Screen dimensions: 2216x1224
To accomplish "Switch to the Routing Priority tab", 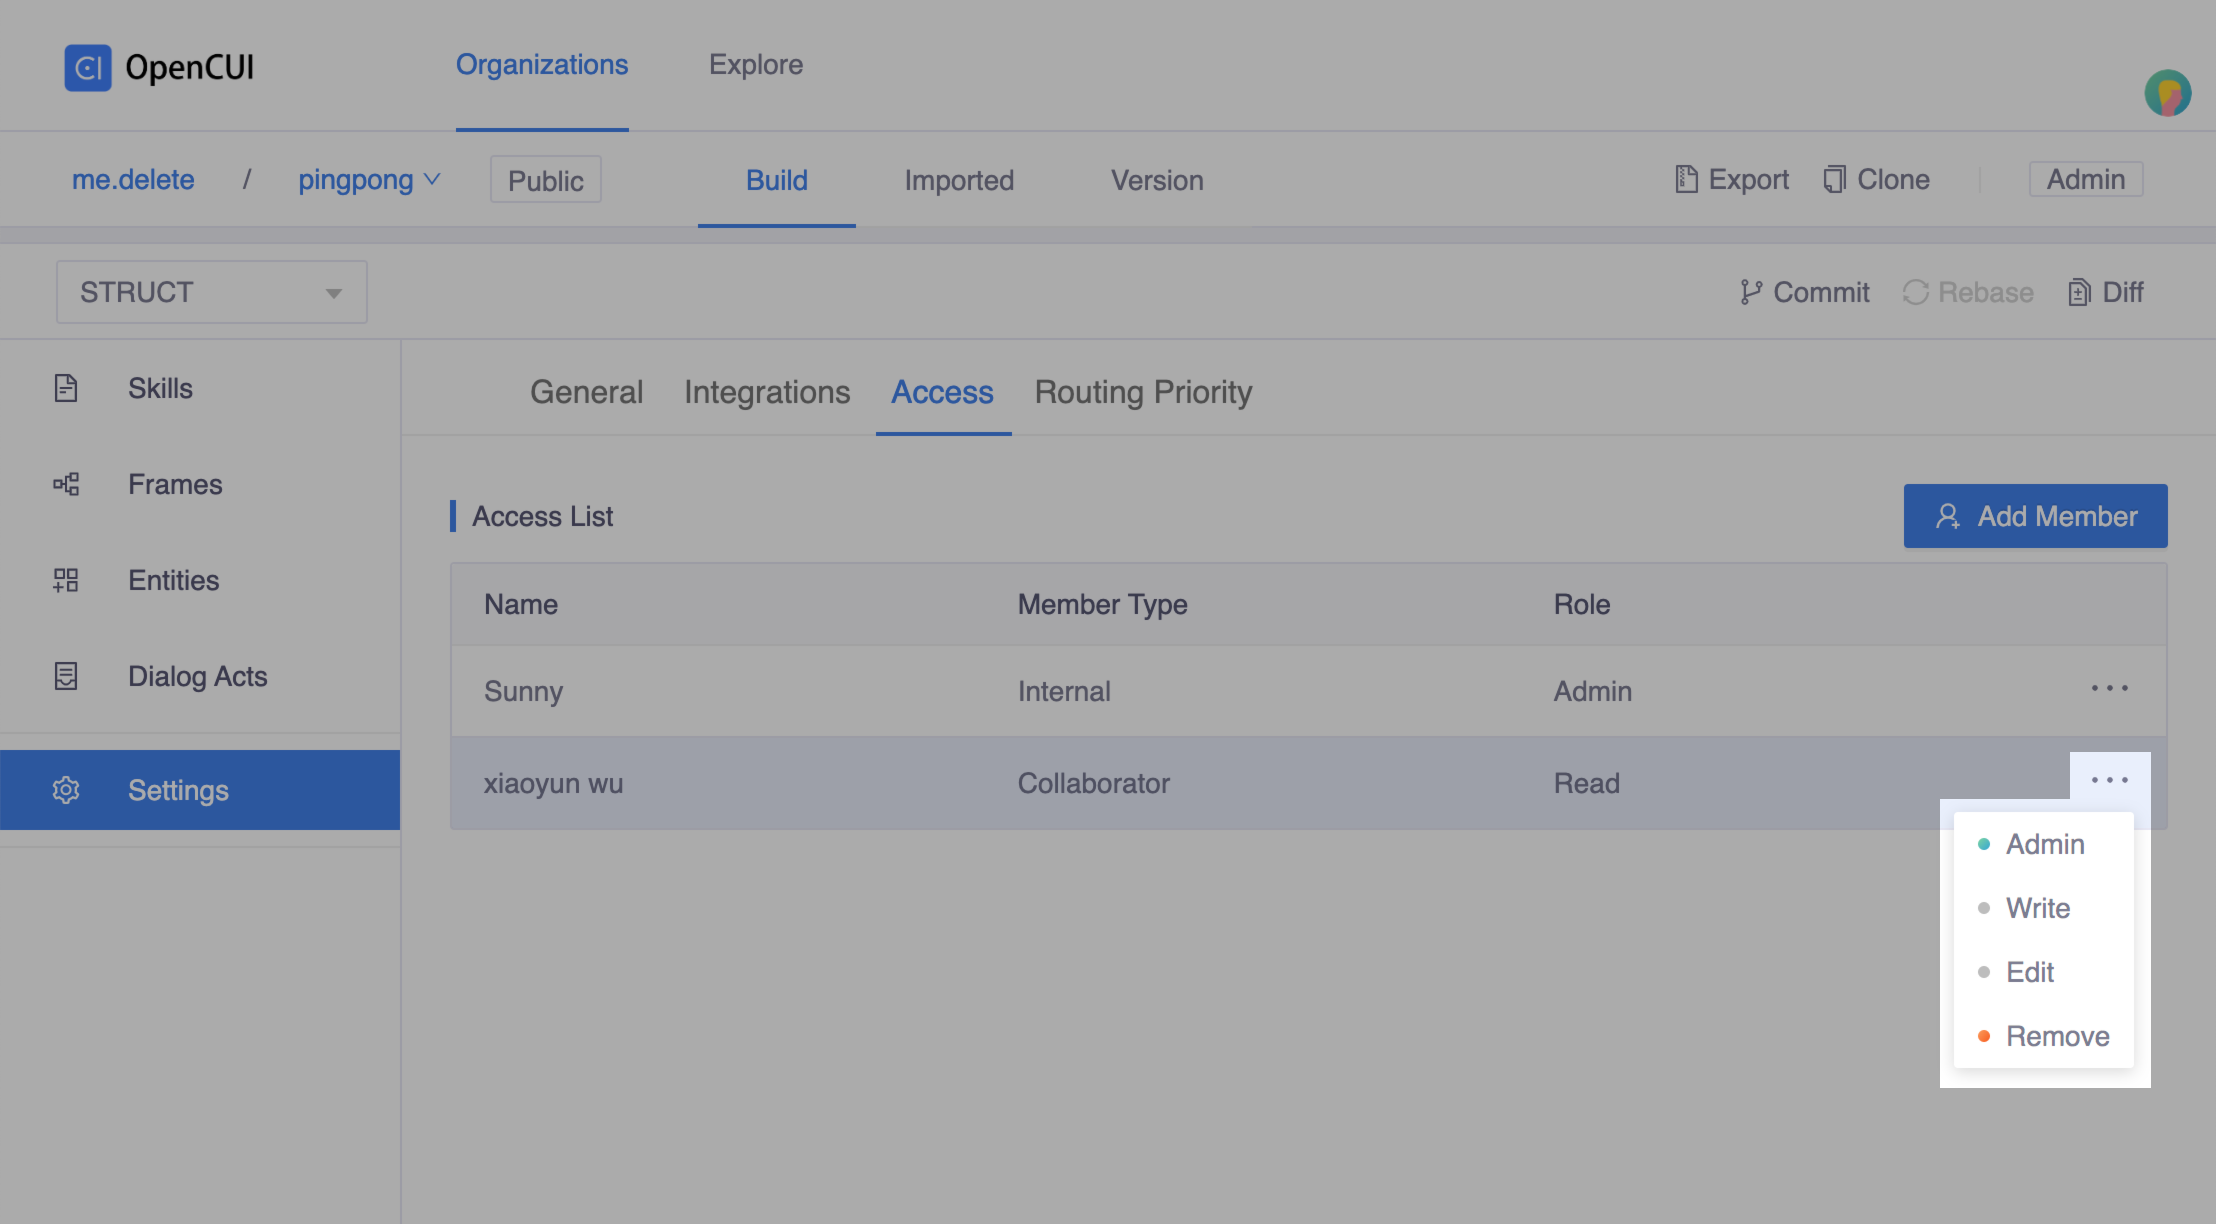I will [1143, 392].
